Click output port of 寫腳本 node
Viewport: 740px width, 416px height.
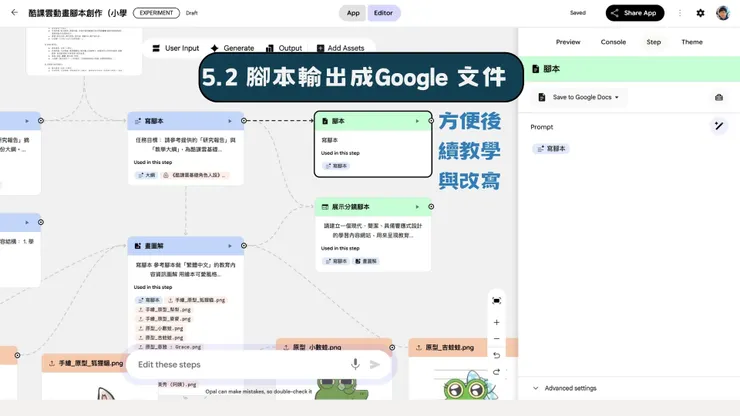(x=244, y=121)
